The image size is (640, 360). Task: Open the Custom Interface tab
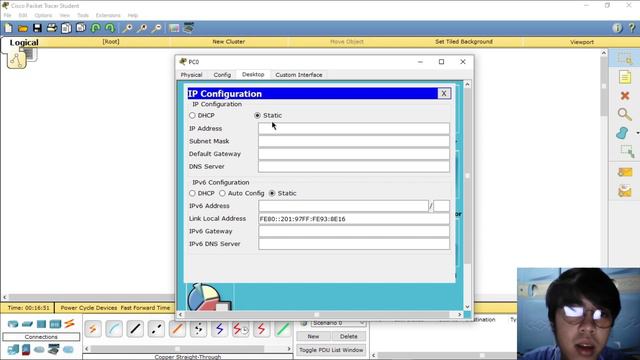pyautogui.click(x=299, y=75)
